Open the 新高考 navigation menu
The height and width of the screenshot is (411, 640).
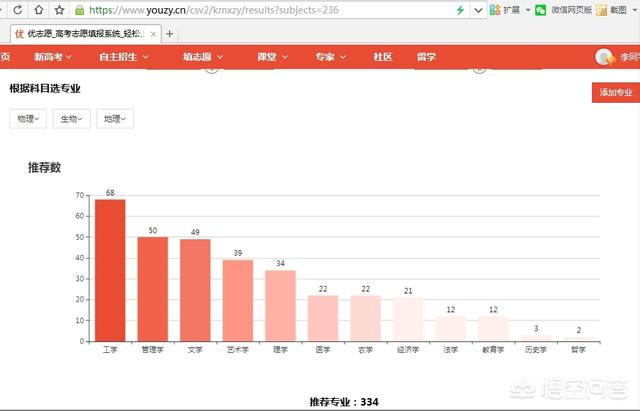click(x=53, y=57)
